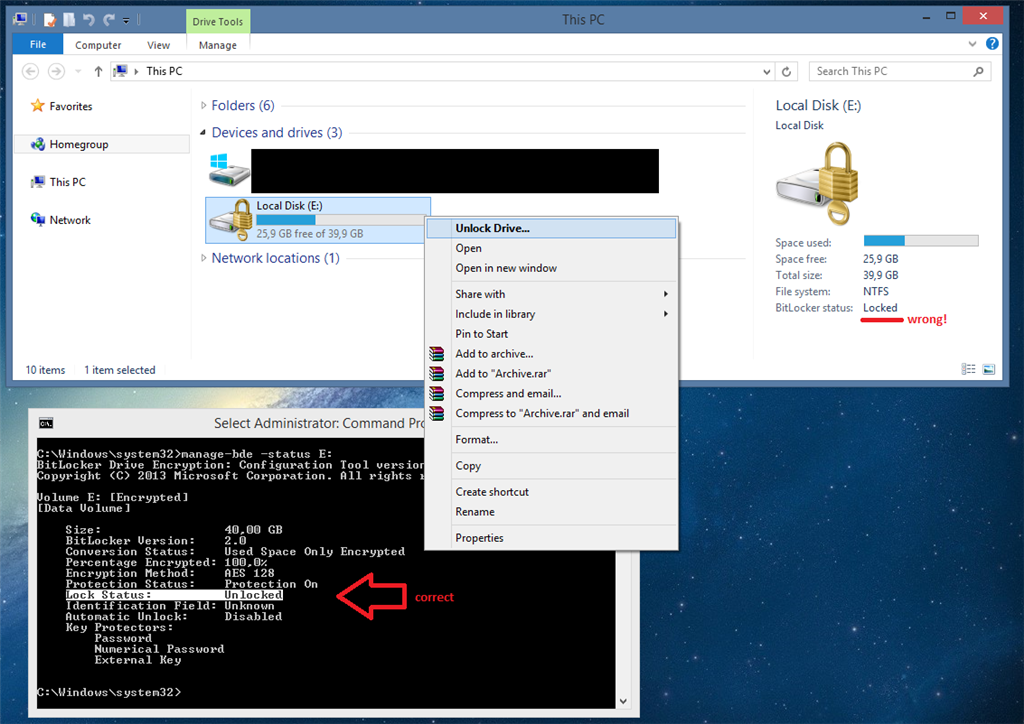Click the Undo quick access icon
Image resolution: width=1024 pixels, height=724 pixels.
89,20
